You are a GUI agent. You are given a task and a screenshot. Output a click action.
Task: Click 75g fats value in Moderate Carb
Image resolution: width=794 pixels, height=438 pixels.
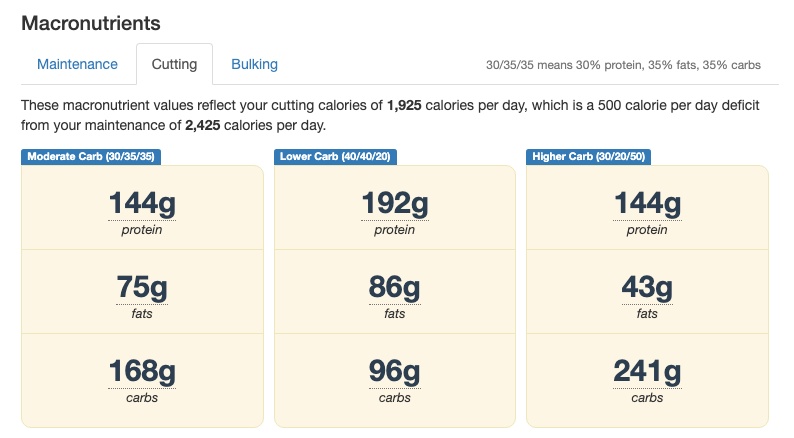click(142, 287)
